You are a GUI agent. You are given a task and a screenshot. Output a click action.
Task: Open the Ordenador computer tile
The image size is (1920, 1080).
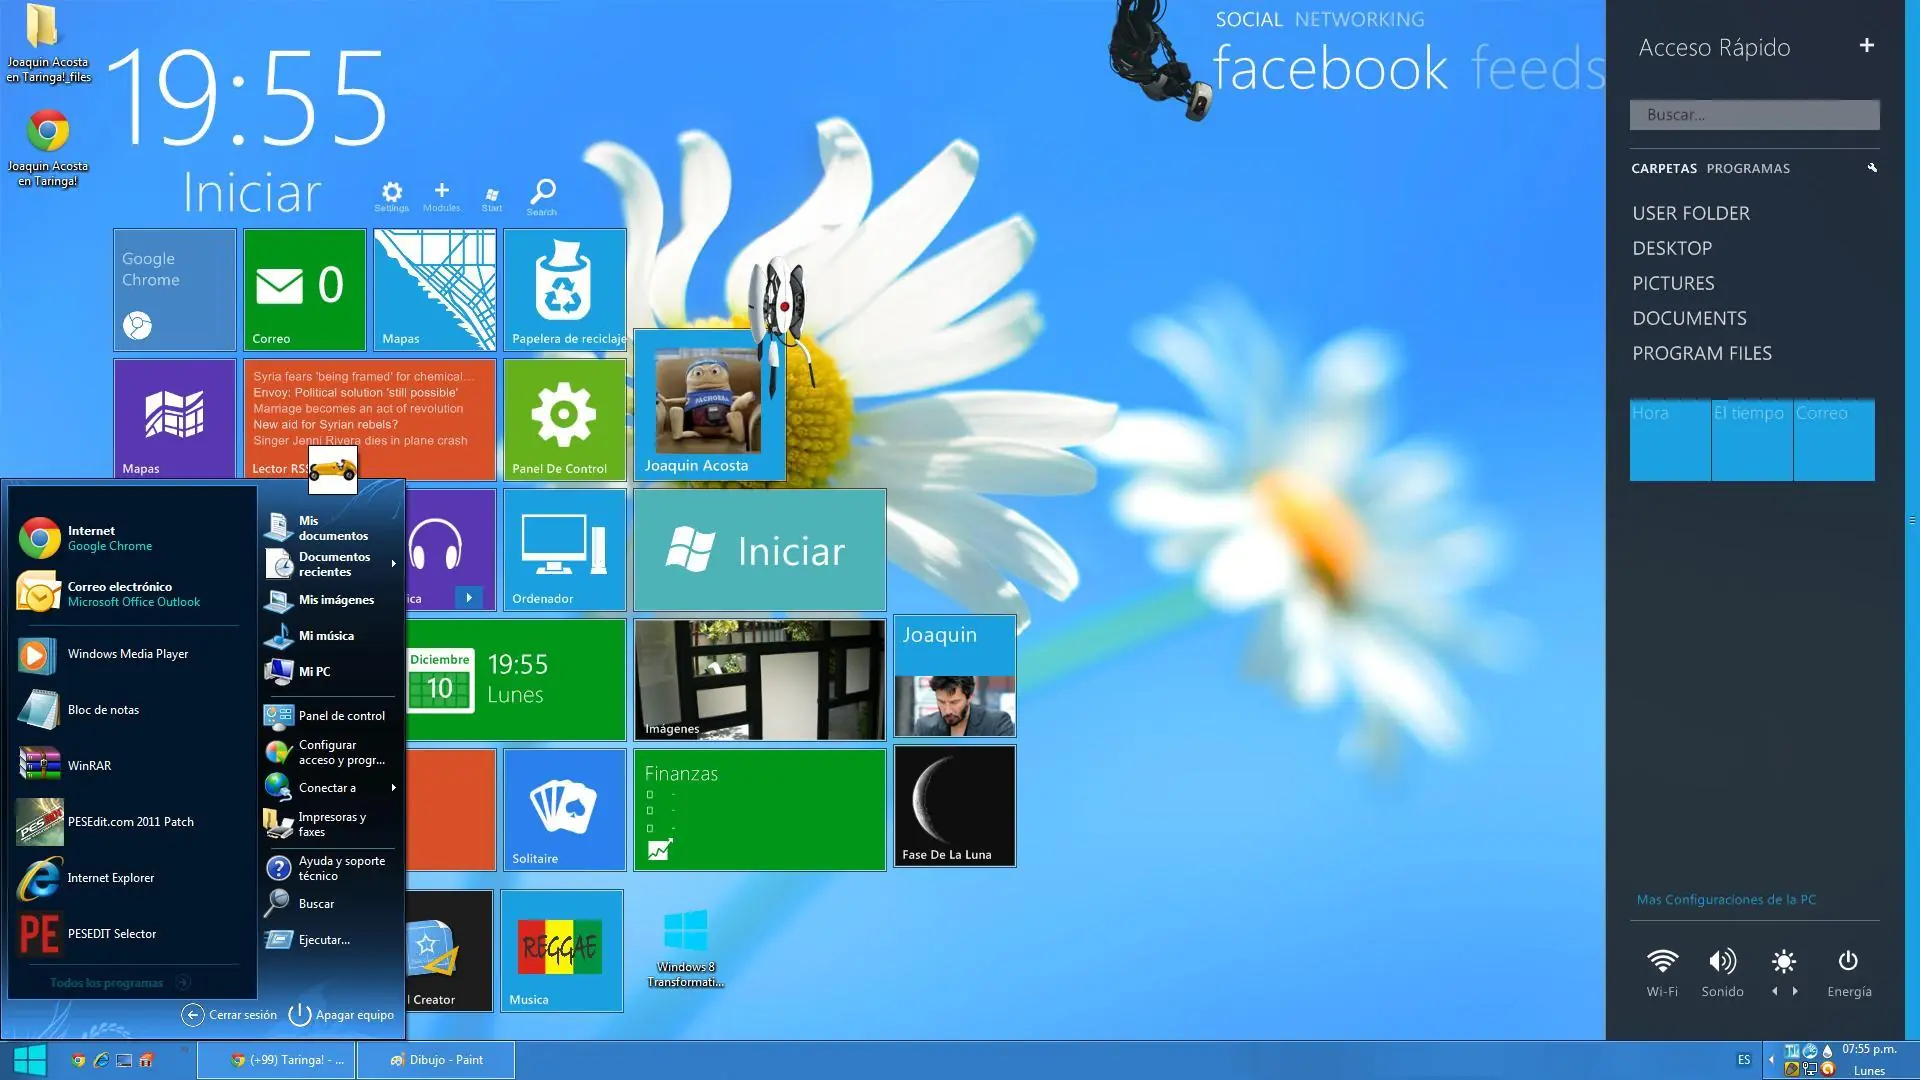click(565, 549)
